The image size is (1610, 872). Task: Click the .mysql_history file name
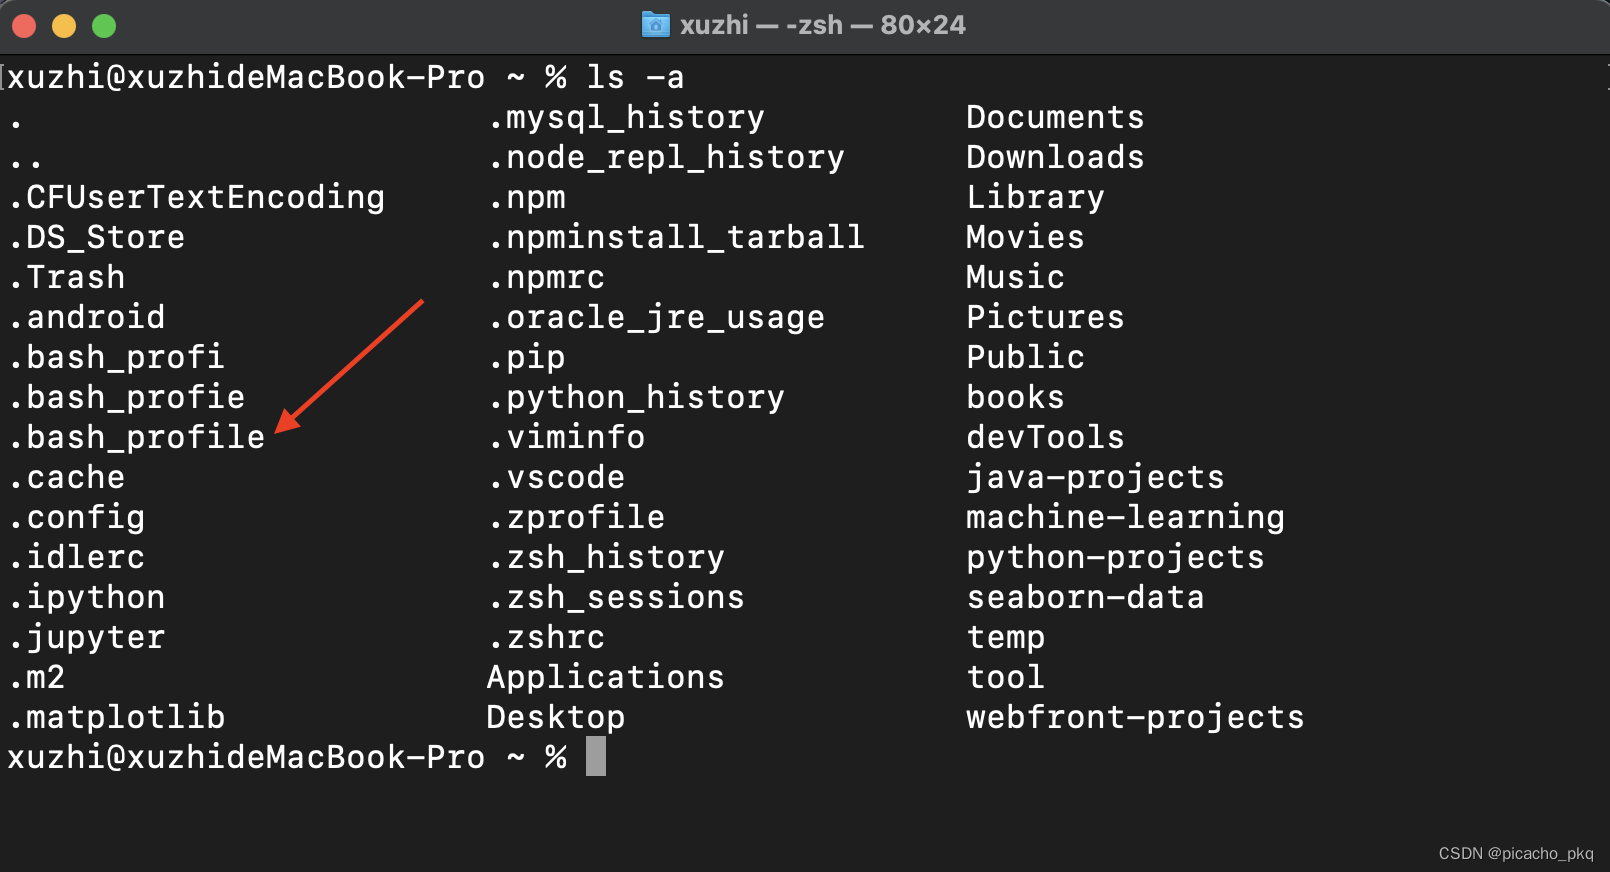click(627, 117)
